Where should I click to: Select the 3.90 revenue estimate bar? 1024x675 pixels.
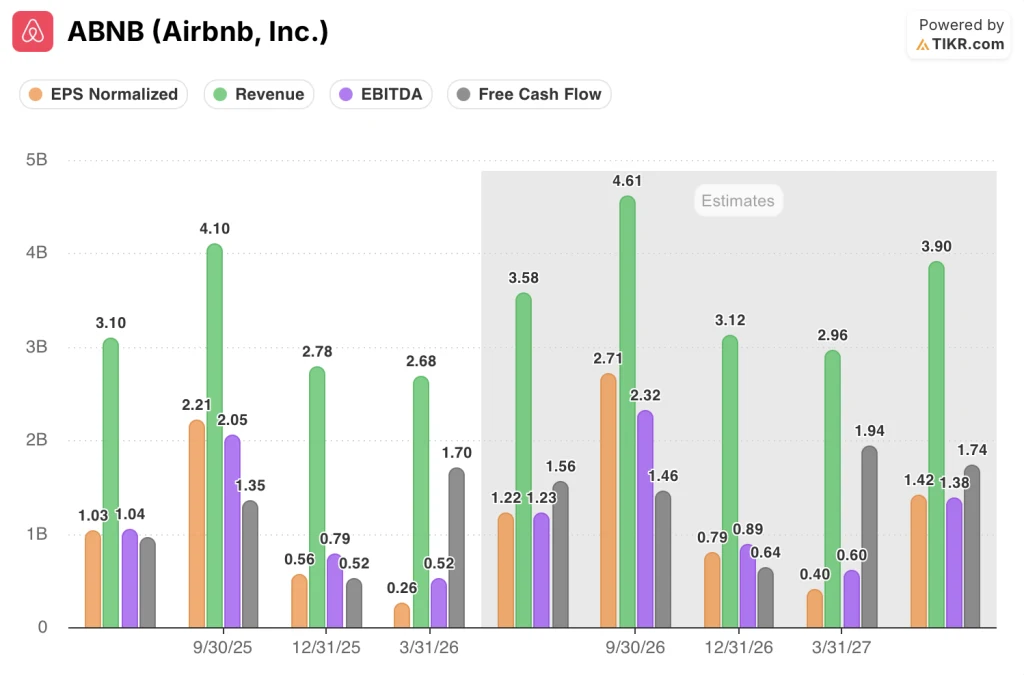click(936, 445)
